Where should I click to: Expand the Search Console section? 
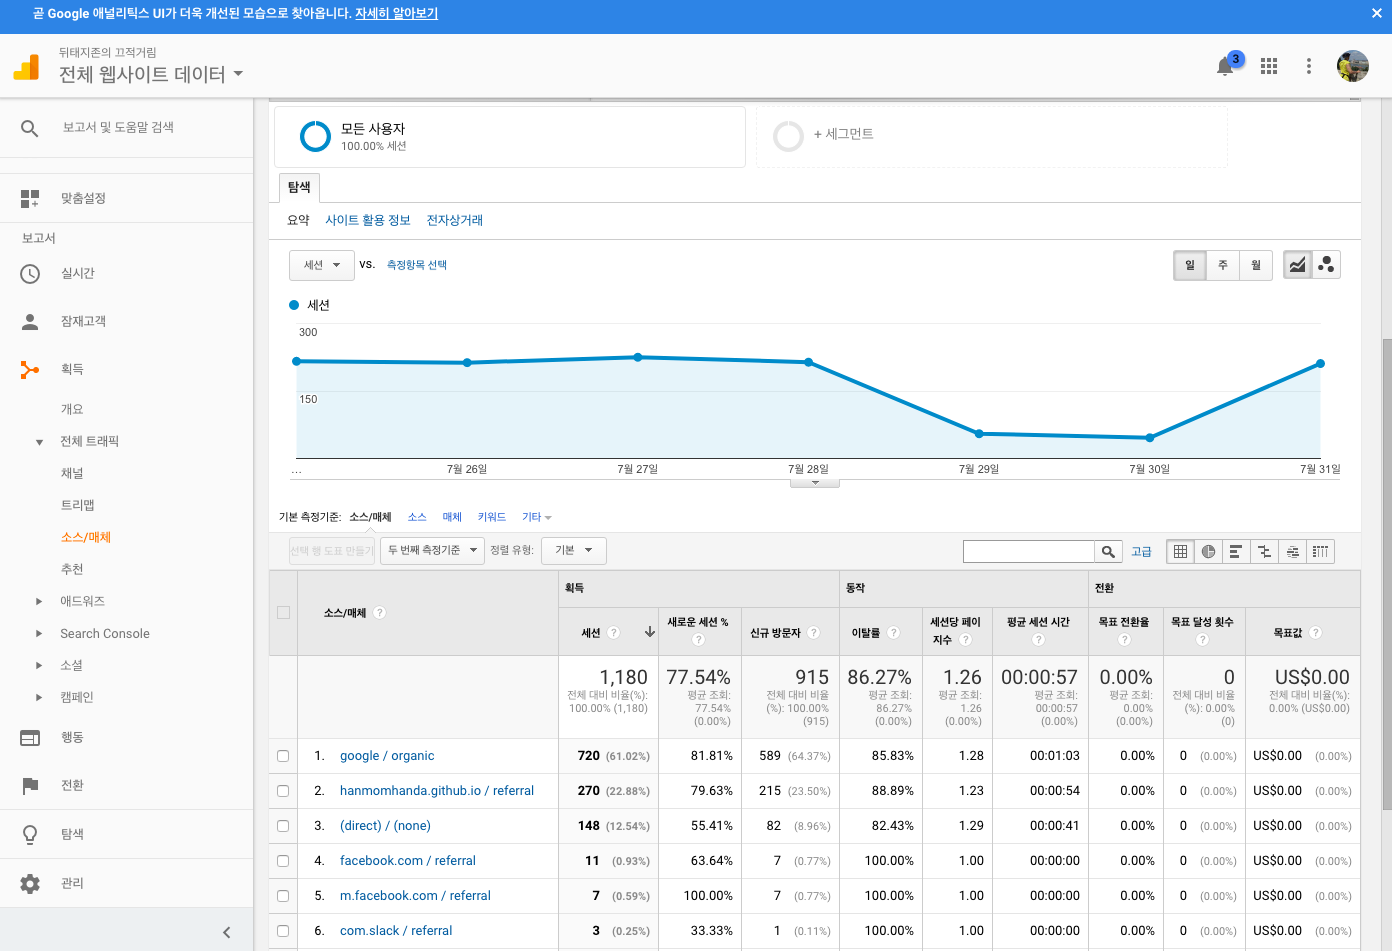39,634
